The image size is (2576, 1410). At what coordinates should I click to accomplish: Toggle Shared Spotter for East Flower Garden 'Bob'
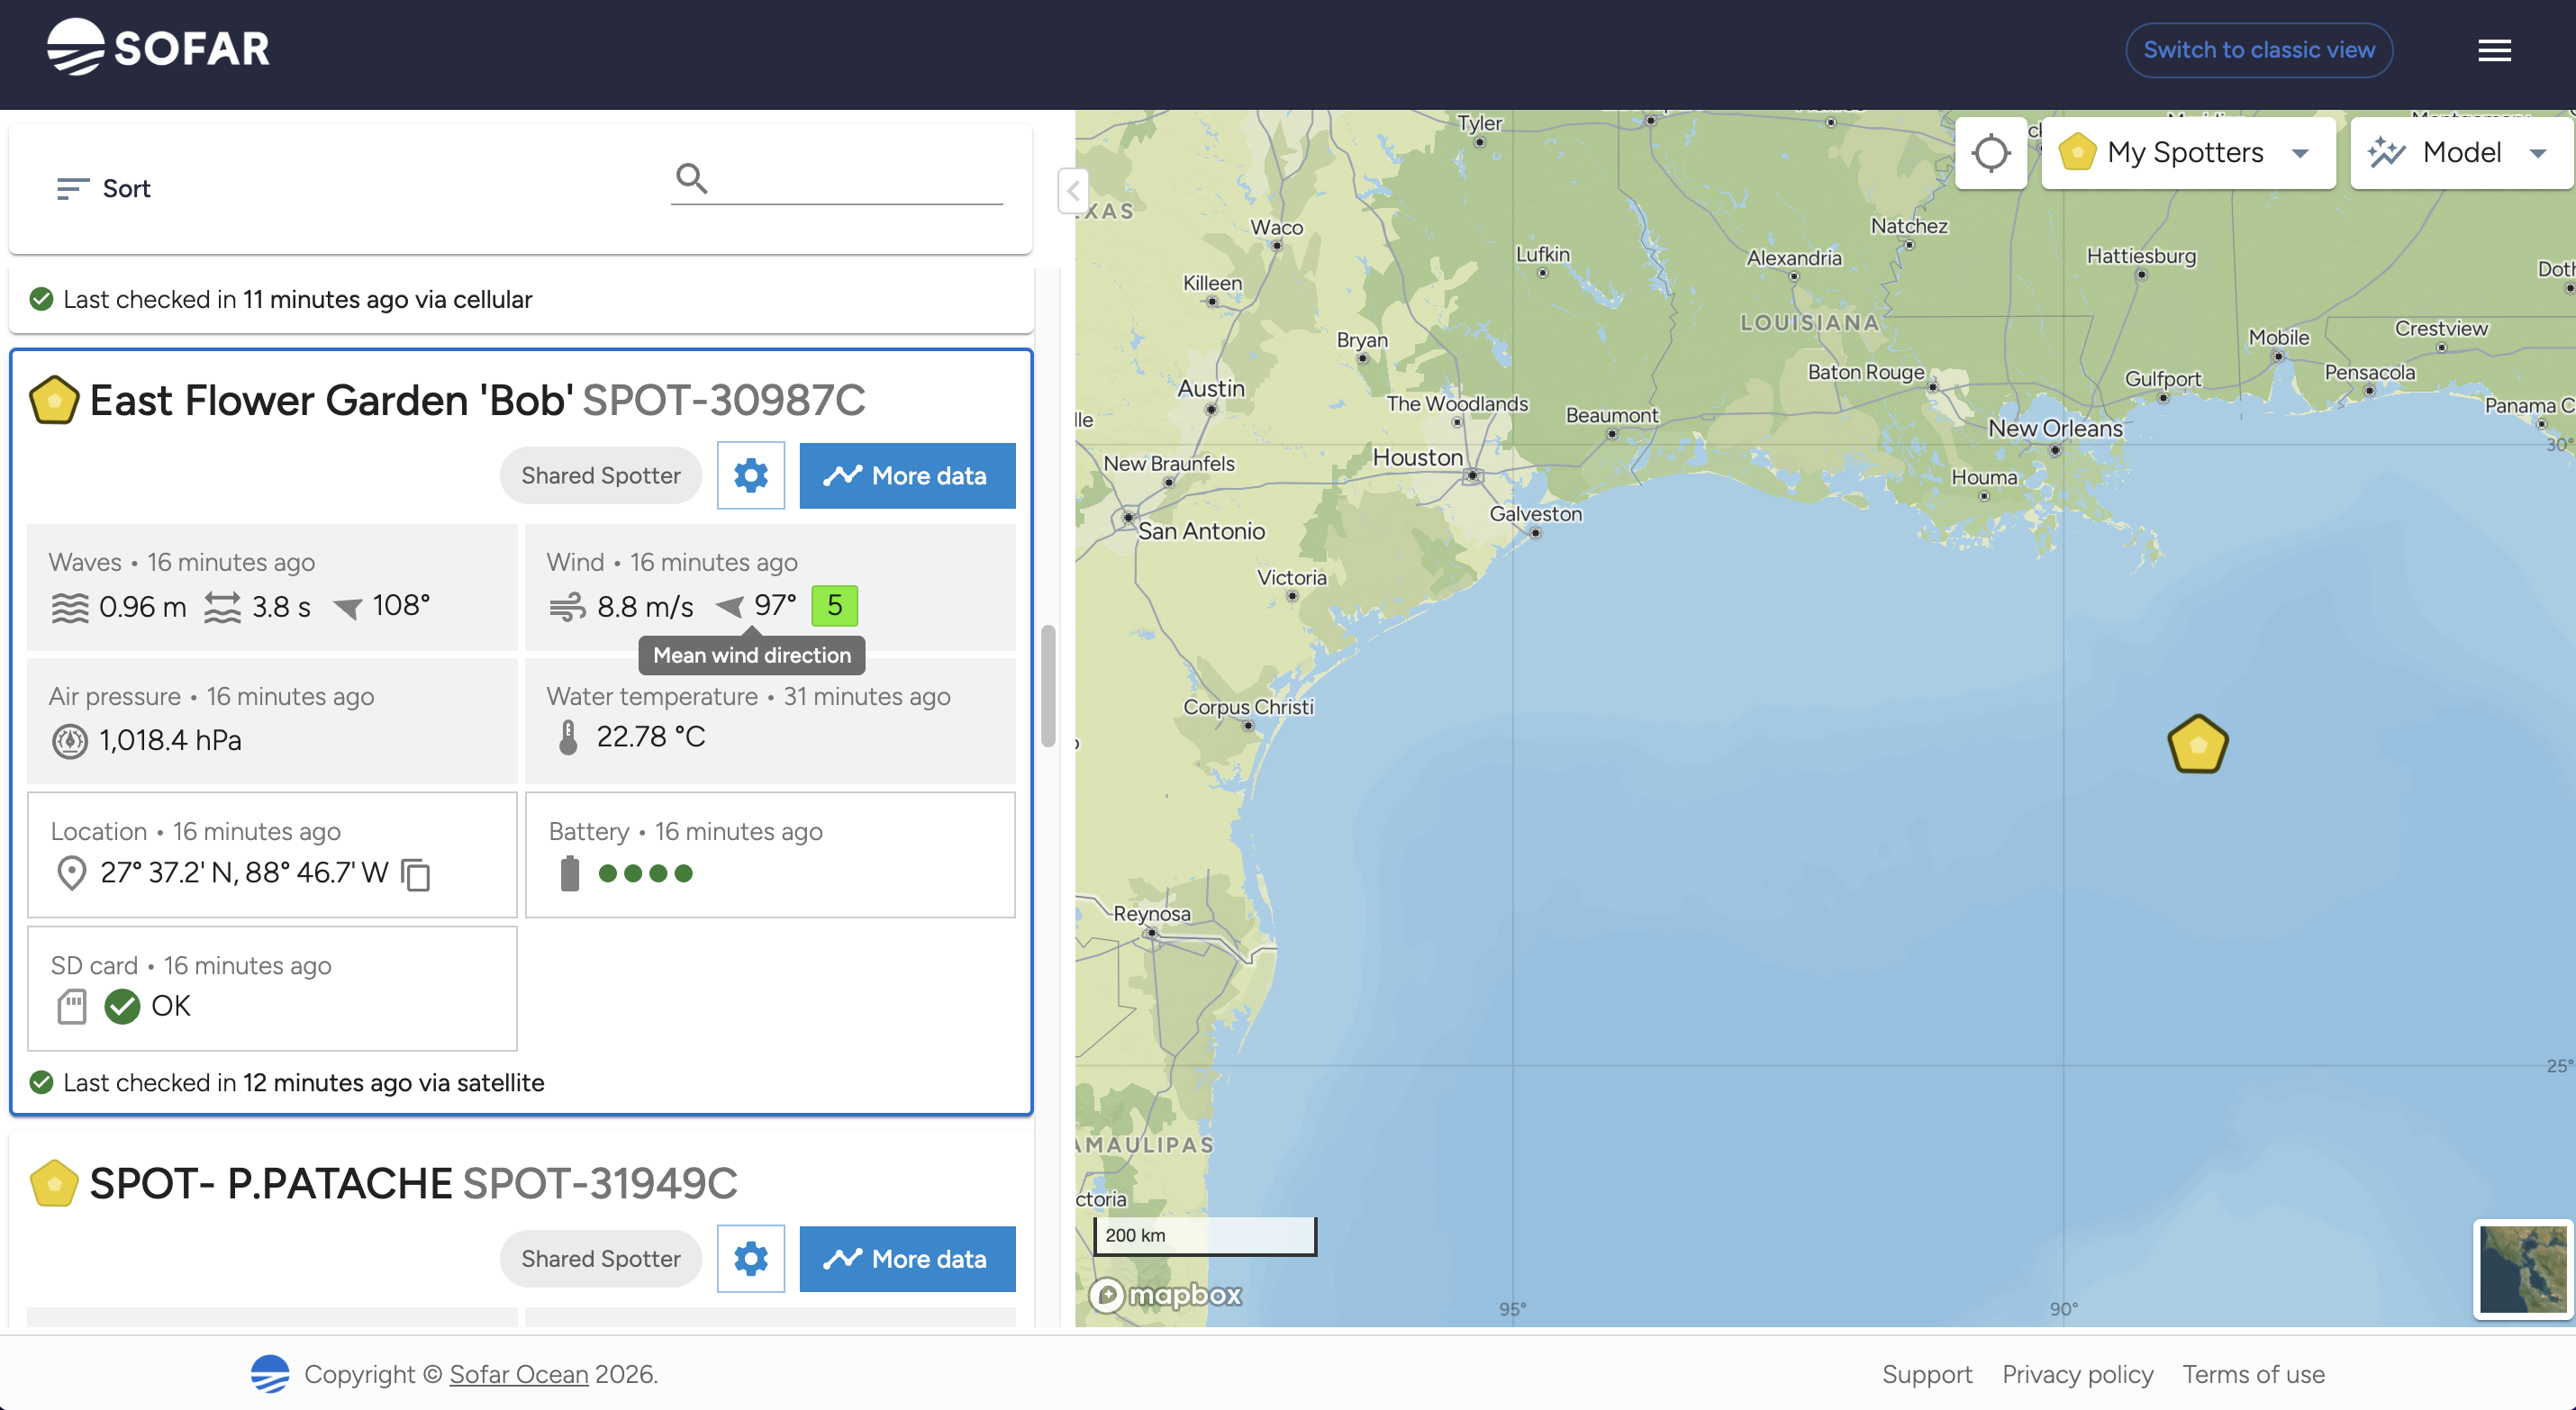point(600,475)
